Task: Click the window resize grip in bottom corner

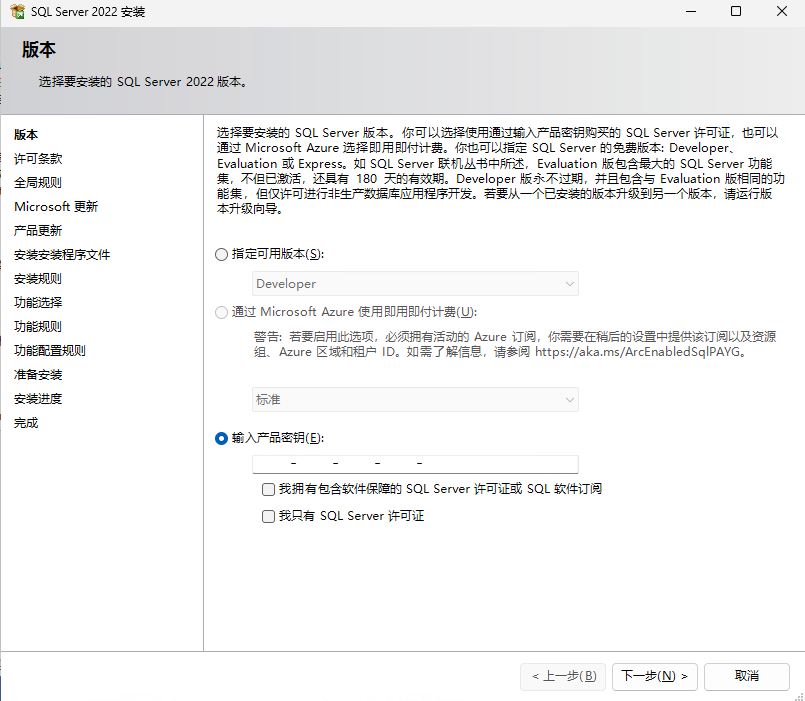Action: pos(799,696)
